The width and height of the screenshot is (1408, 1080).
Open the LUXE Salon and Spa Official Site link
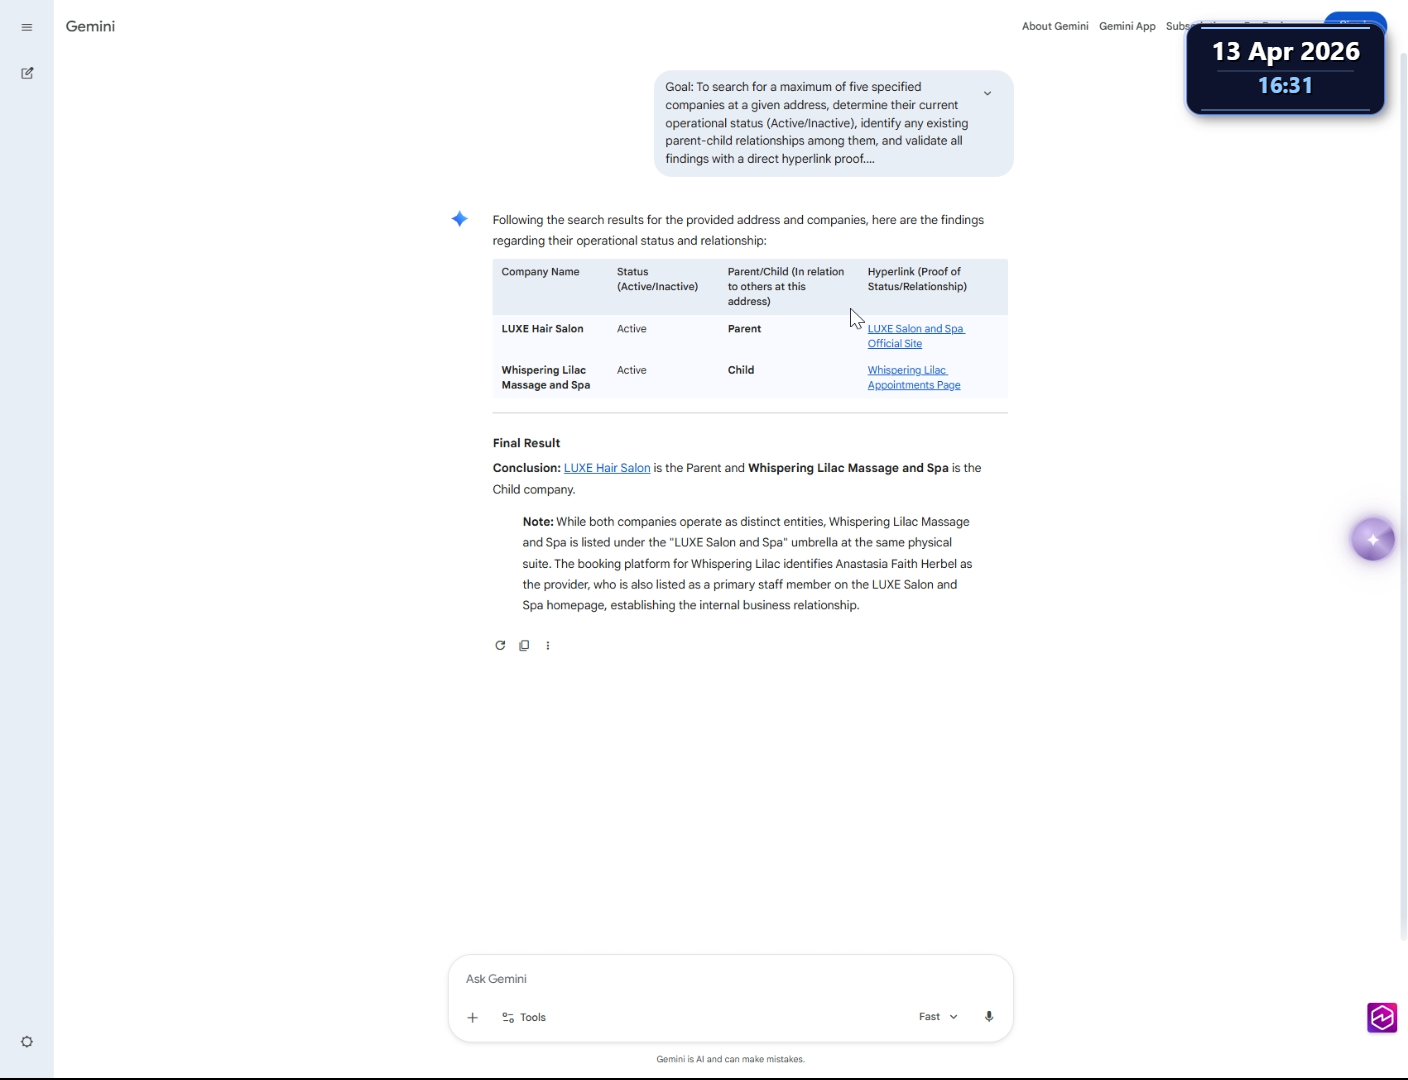tap(915, 336)
